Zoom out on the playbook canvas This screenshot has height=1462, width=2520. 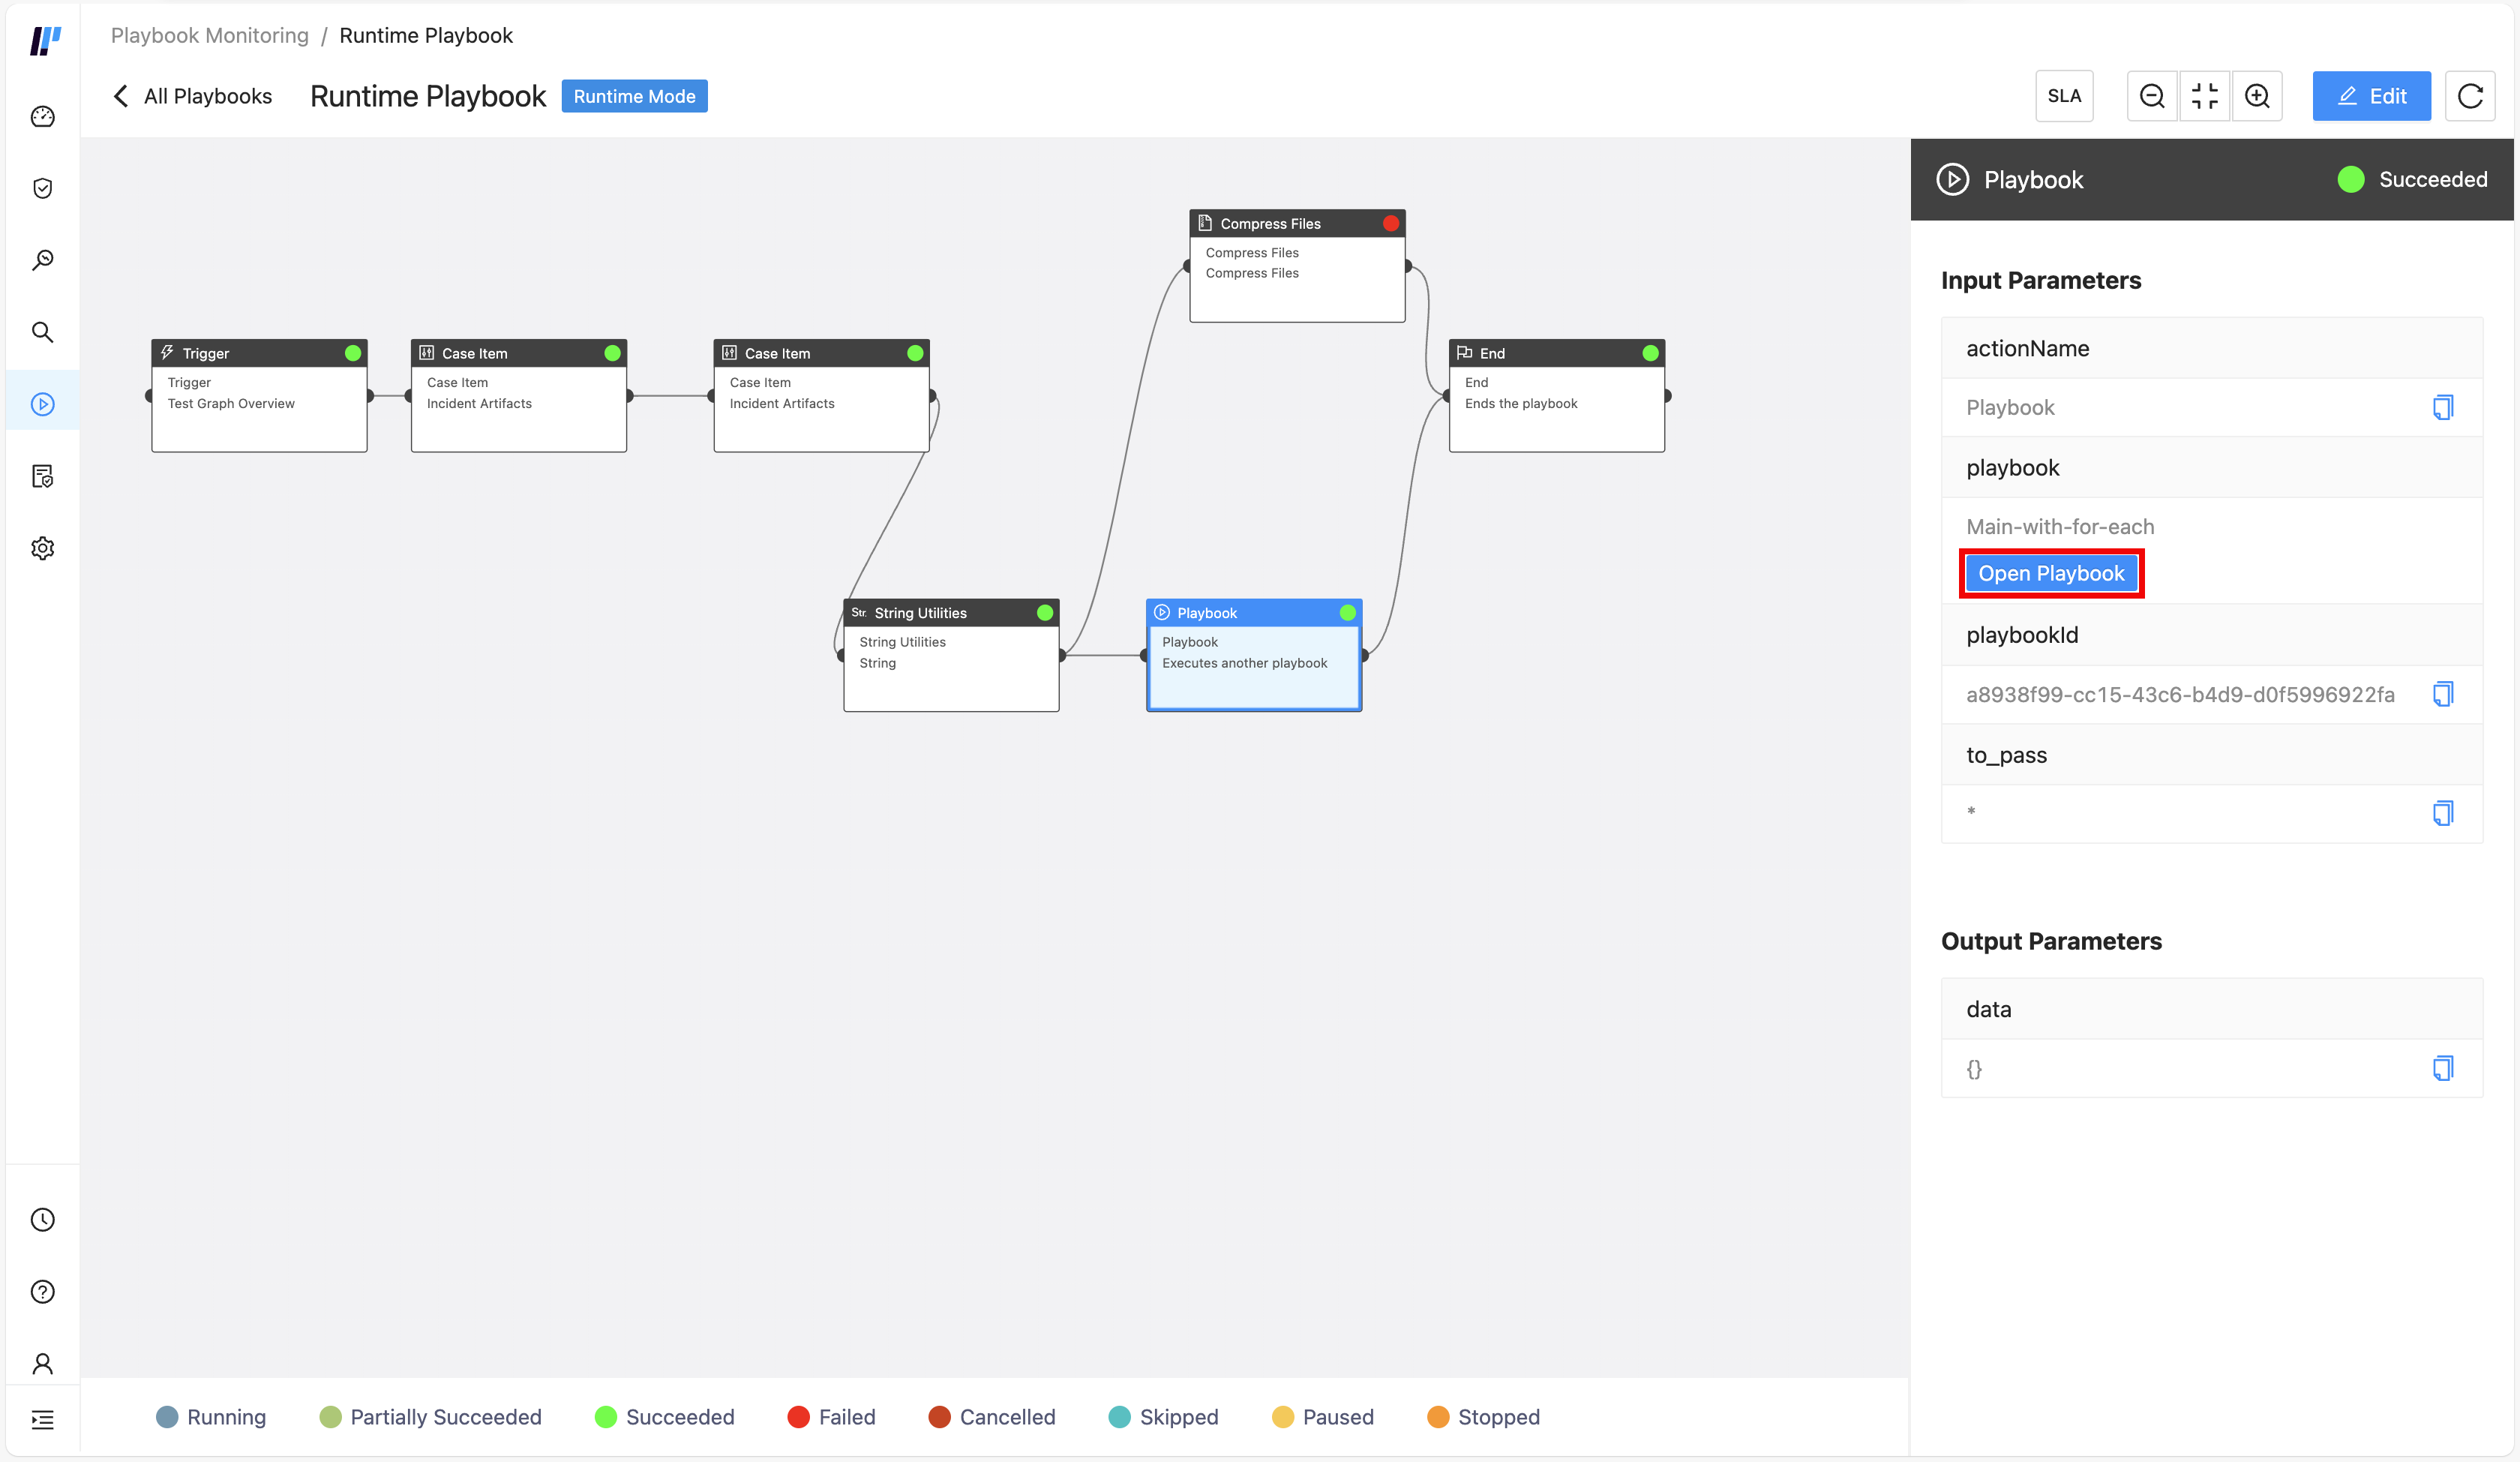pos(2152,95)
